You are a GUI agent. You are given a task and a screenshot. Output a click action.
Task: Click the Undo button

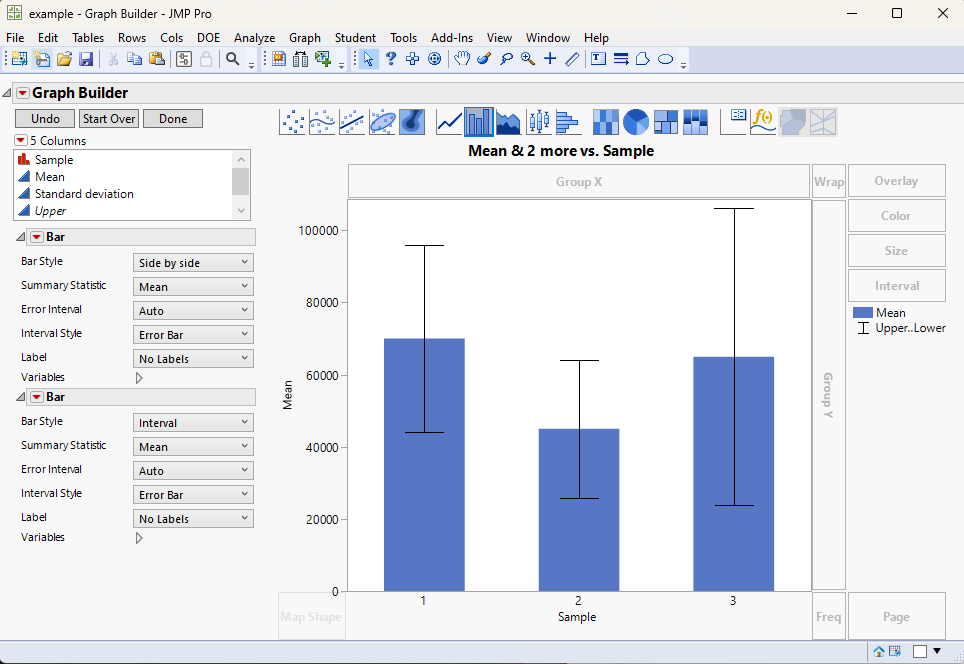pos(45,119)
